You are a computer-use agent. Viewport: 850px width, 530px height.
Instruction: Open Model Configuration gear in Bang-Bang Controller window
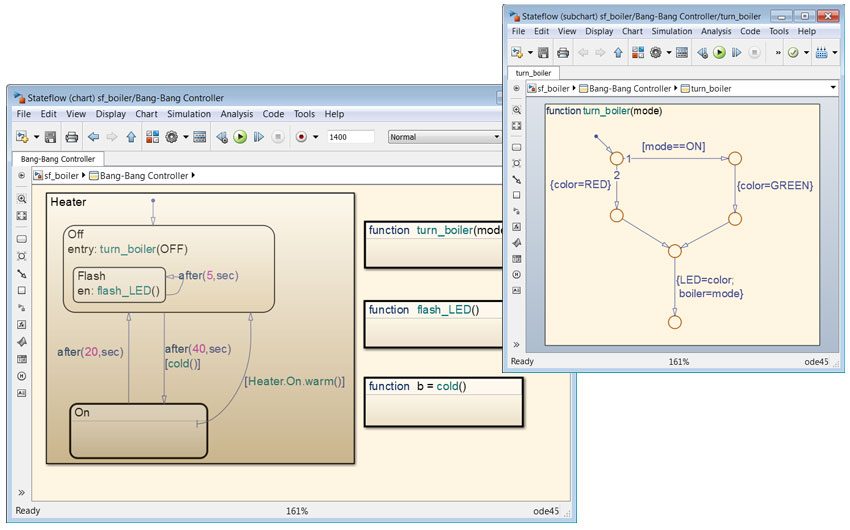coord(172,137)
